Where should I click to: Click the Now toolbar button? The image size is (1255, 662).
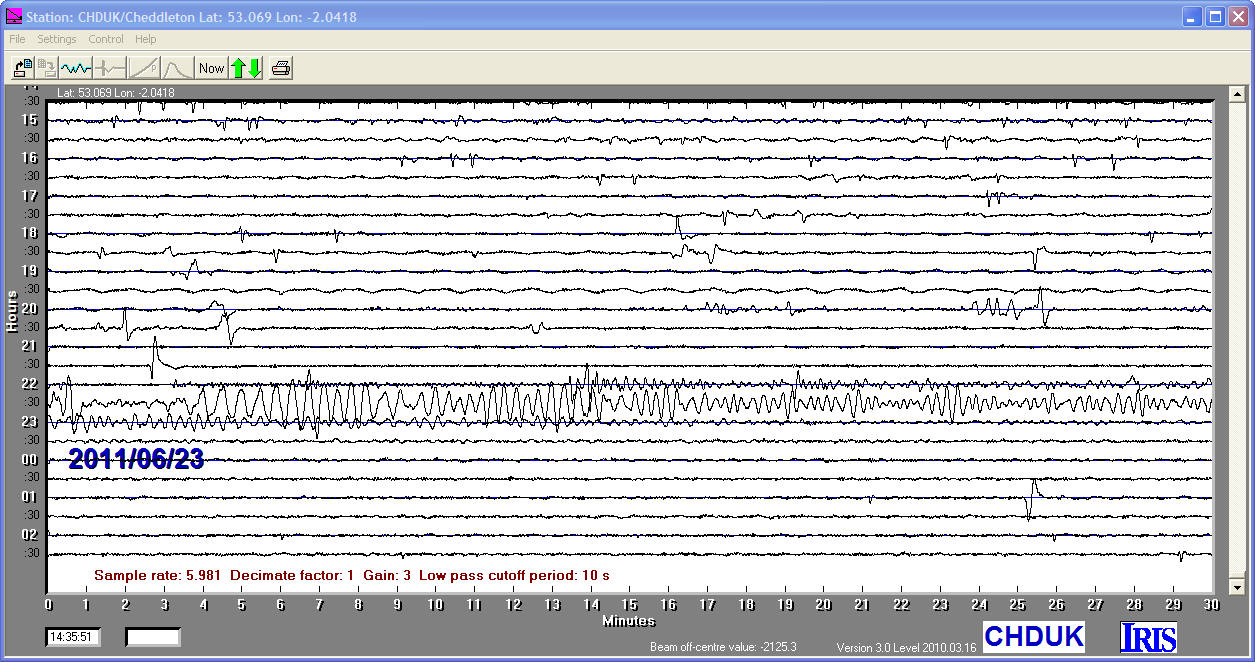pos(212,68)
